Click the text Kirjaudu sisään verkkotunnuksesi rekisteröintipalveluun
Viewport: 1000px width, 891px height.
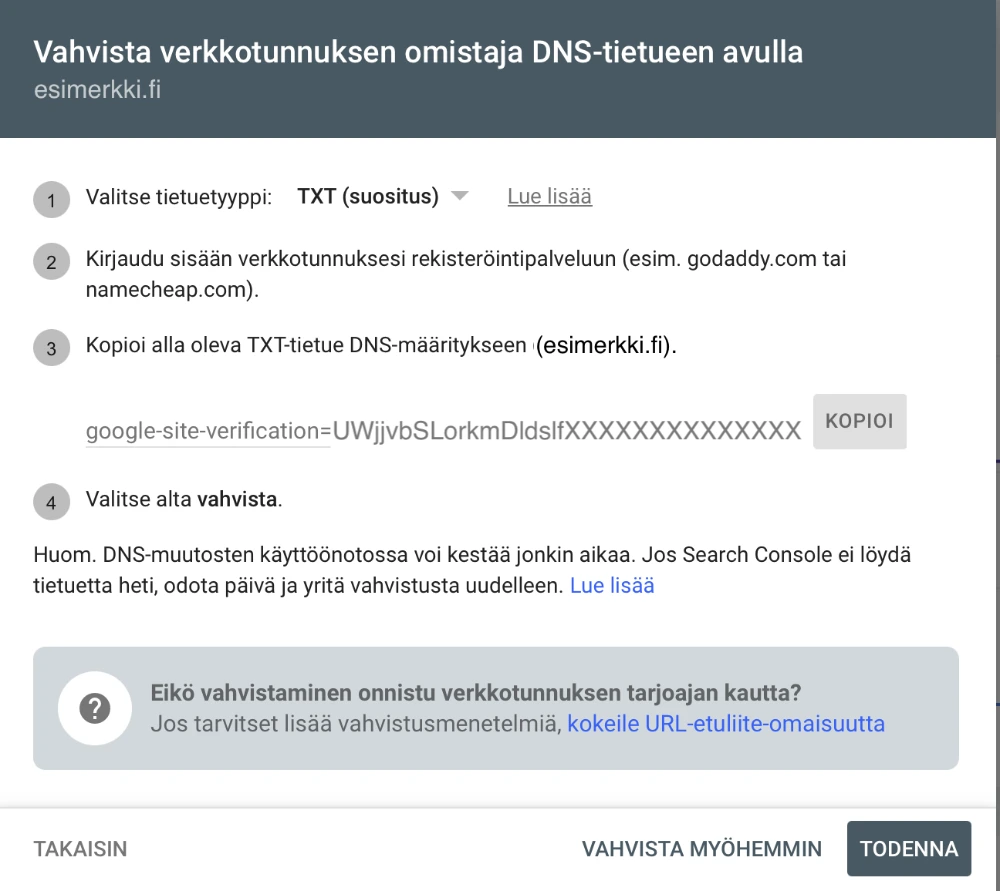pyautogui.click(x=466, y=274)
